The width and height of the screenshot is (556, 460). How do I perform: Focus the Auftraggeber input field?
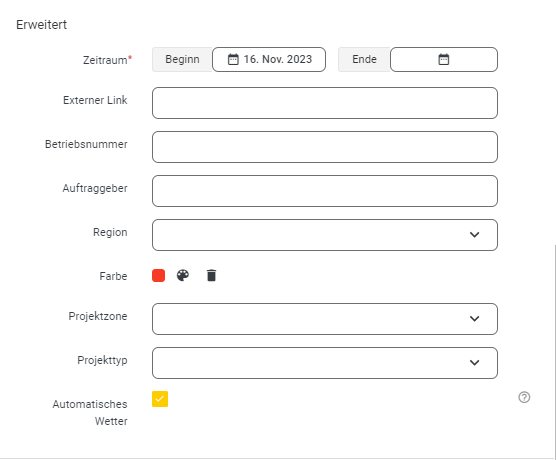pyautogui.click(x=325, y=191)
